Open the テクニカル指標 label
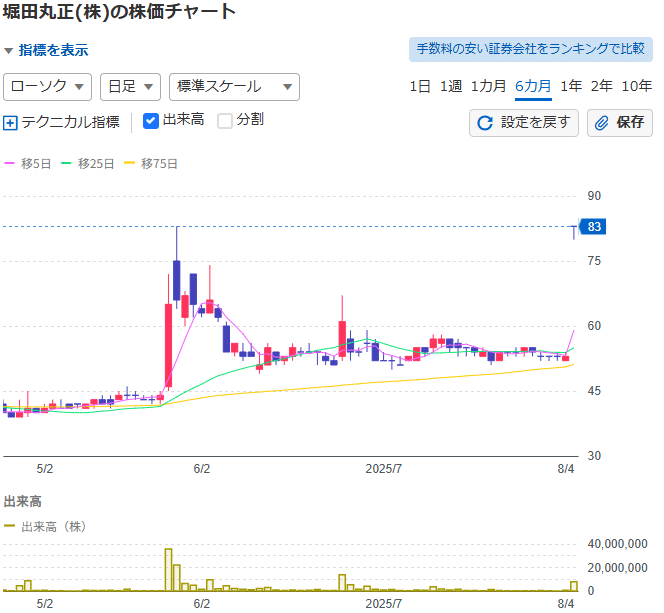 (x=70, y=122)
